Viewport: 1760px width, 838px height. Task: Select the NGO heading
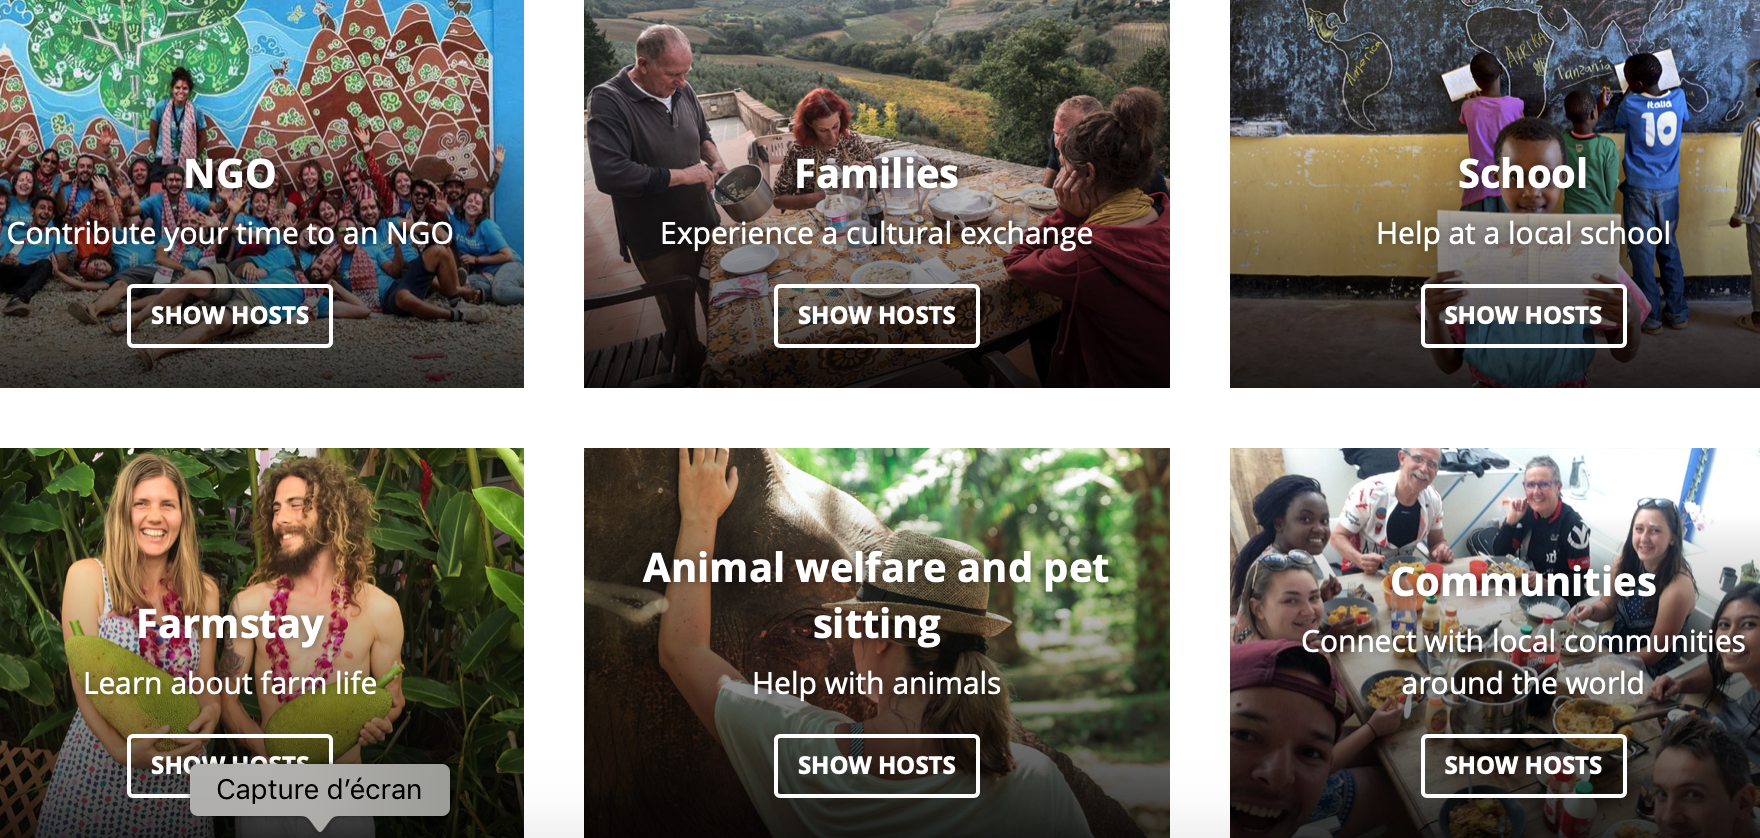pos(230,174)
